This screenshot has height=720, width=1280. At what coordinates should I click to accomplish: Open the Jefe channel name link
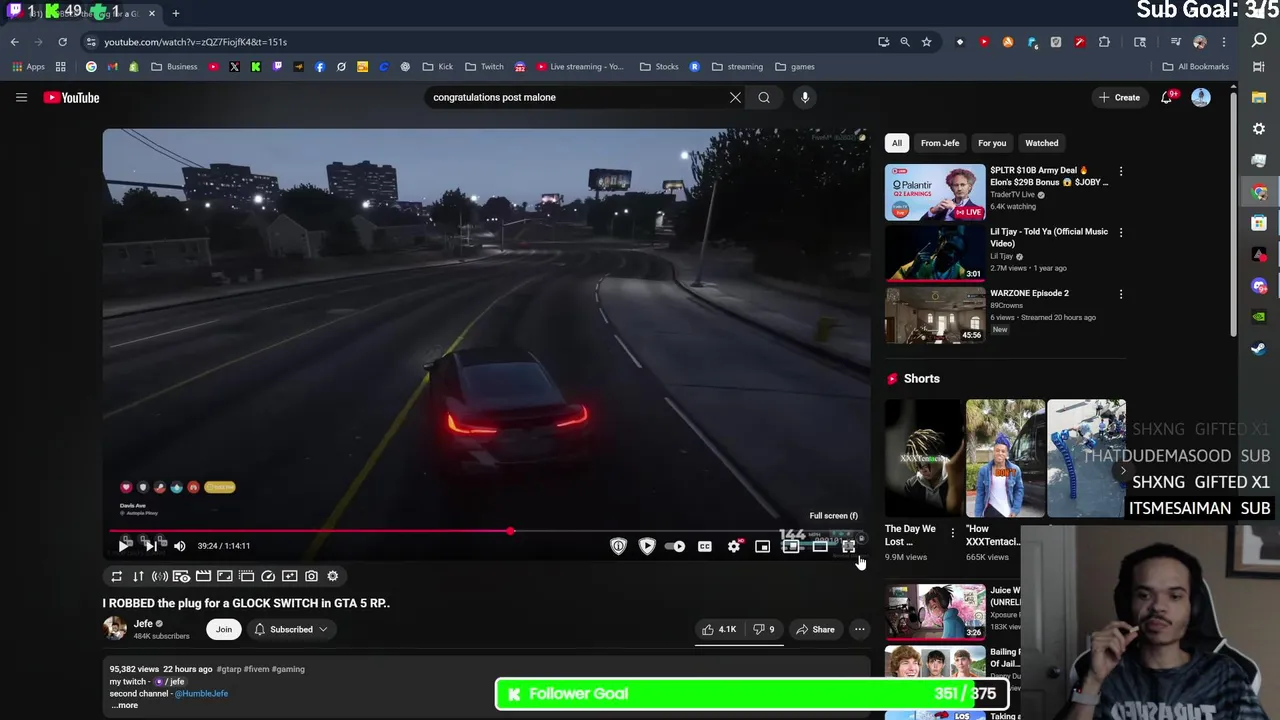(x=143, y=624)
